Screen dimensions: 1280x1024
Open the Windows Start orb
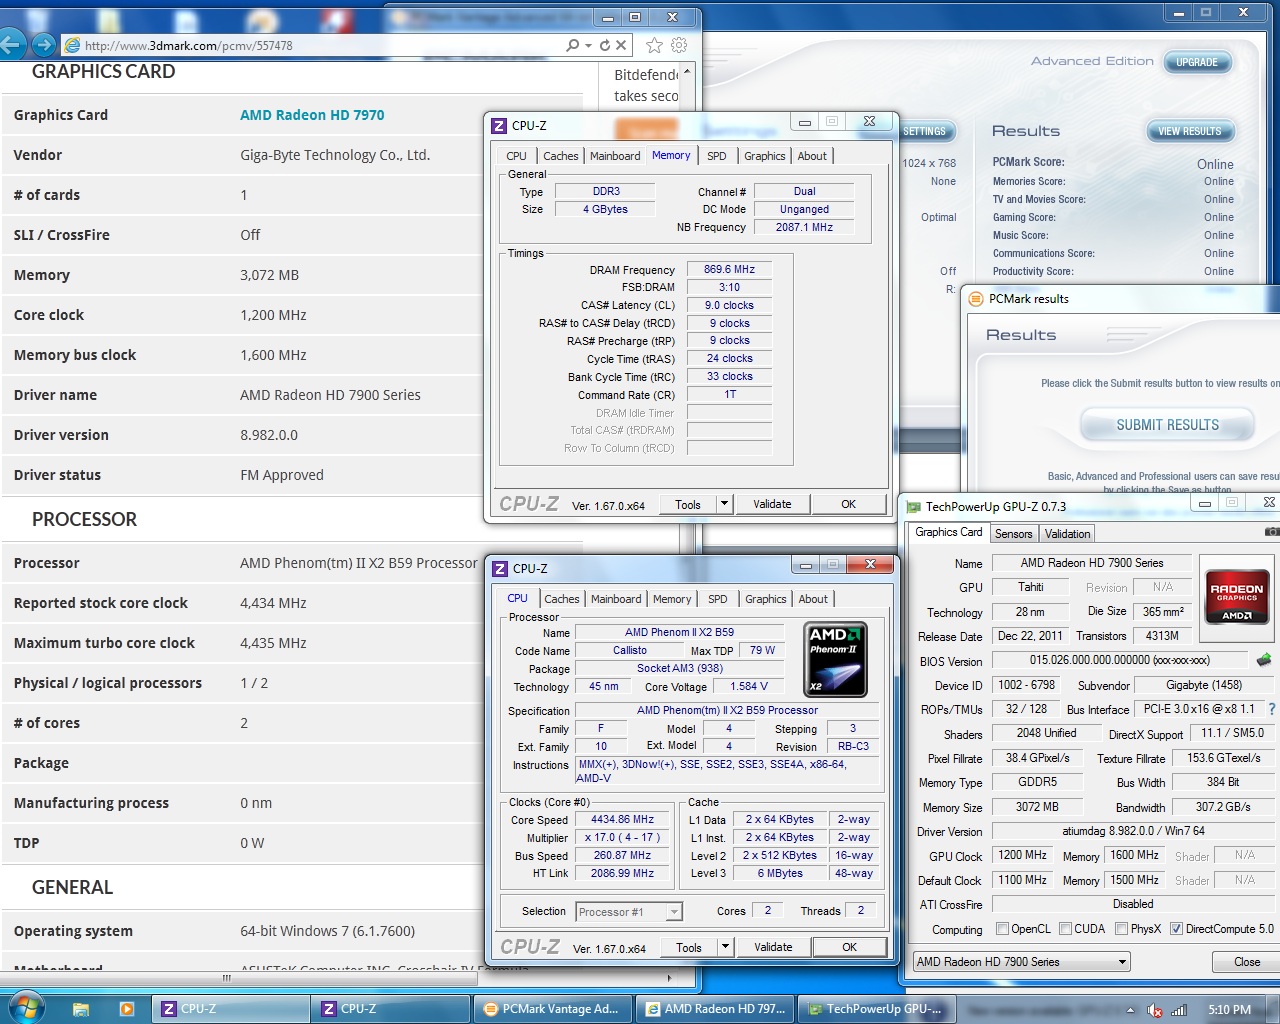pyautogui.click(x=25, y=1007)
